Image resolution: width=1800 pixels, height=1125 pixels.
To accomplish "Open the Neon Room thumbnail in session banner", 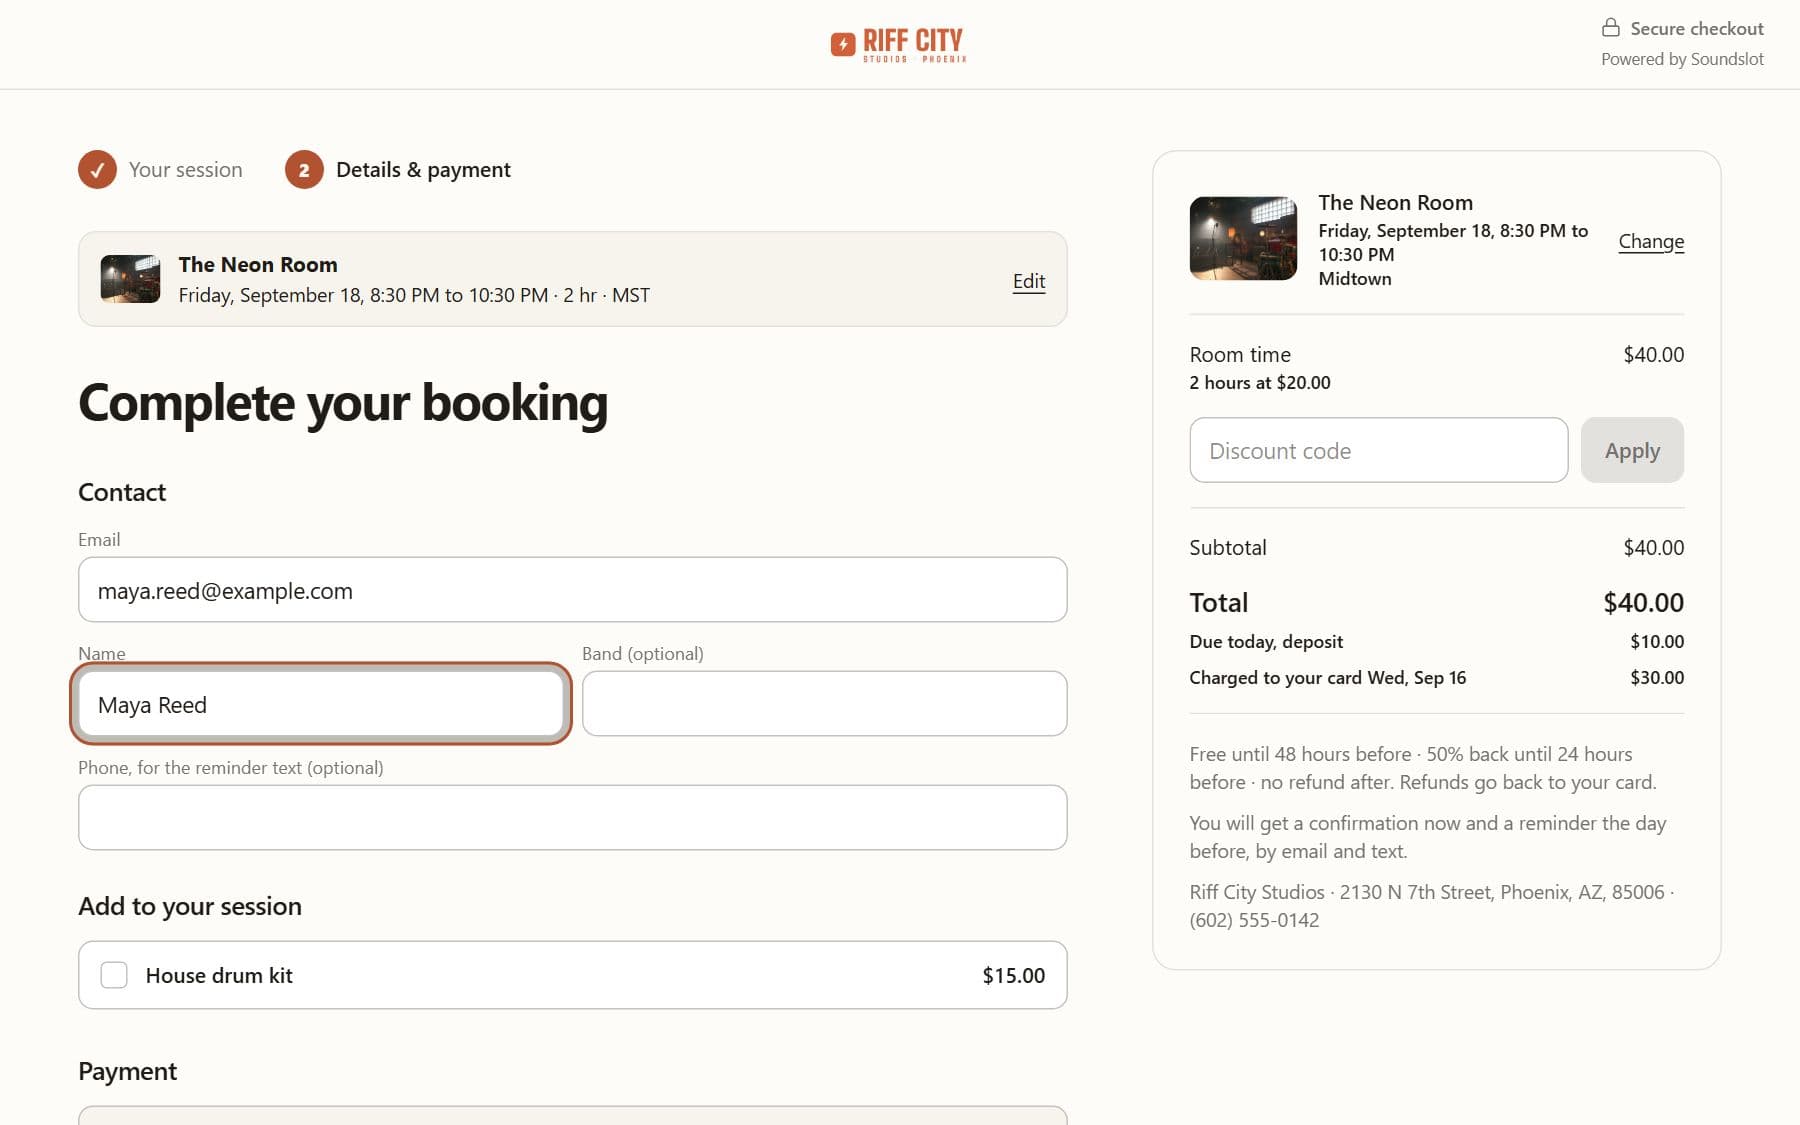I will click(x=130, y=279).
